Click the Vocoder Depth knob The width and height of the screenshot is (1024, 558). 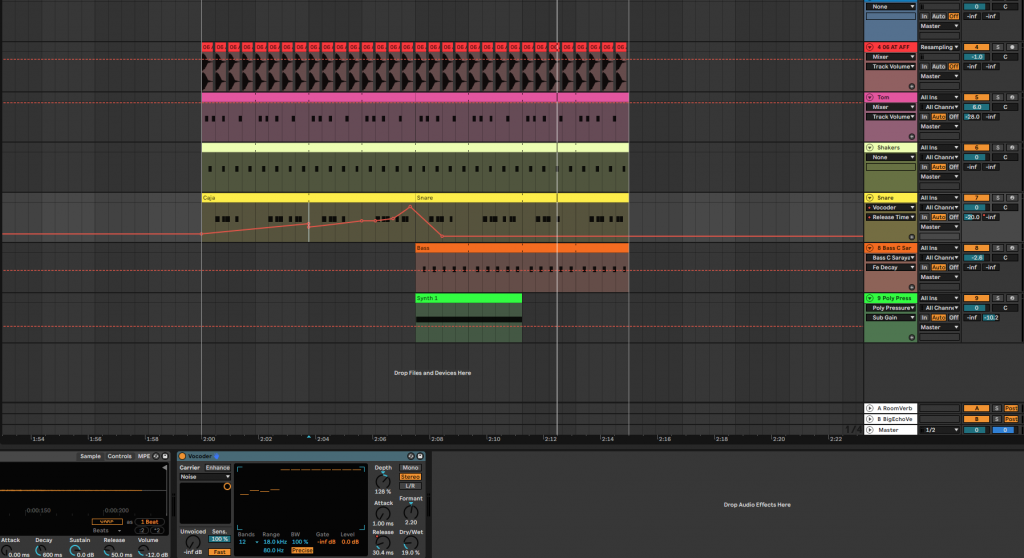click(x=383, y=482)
